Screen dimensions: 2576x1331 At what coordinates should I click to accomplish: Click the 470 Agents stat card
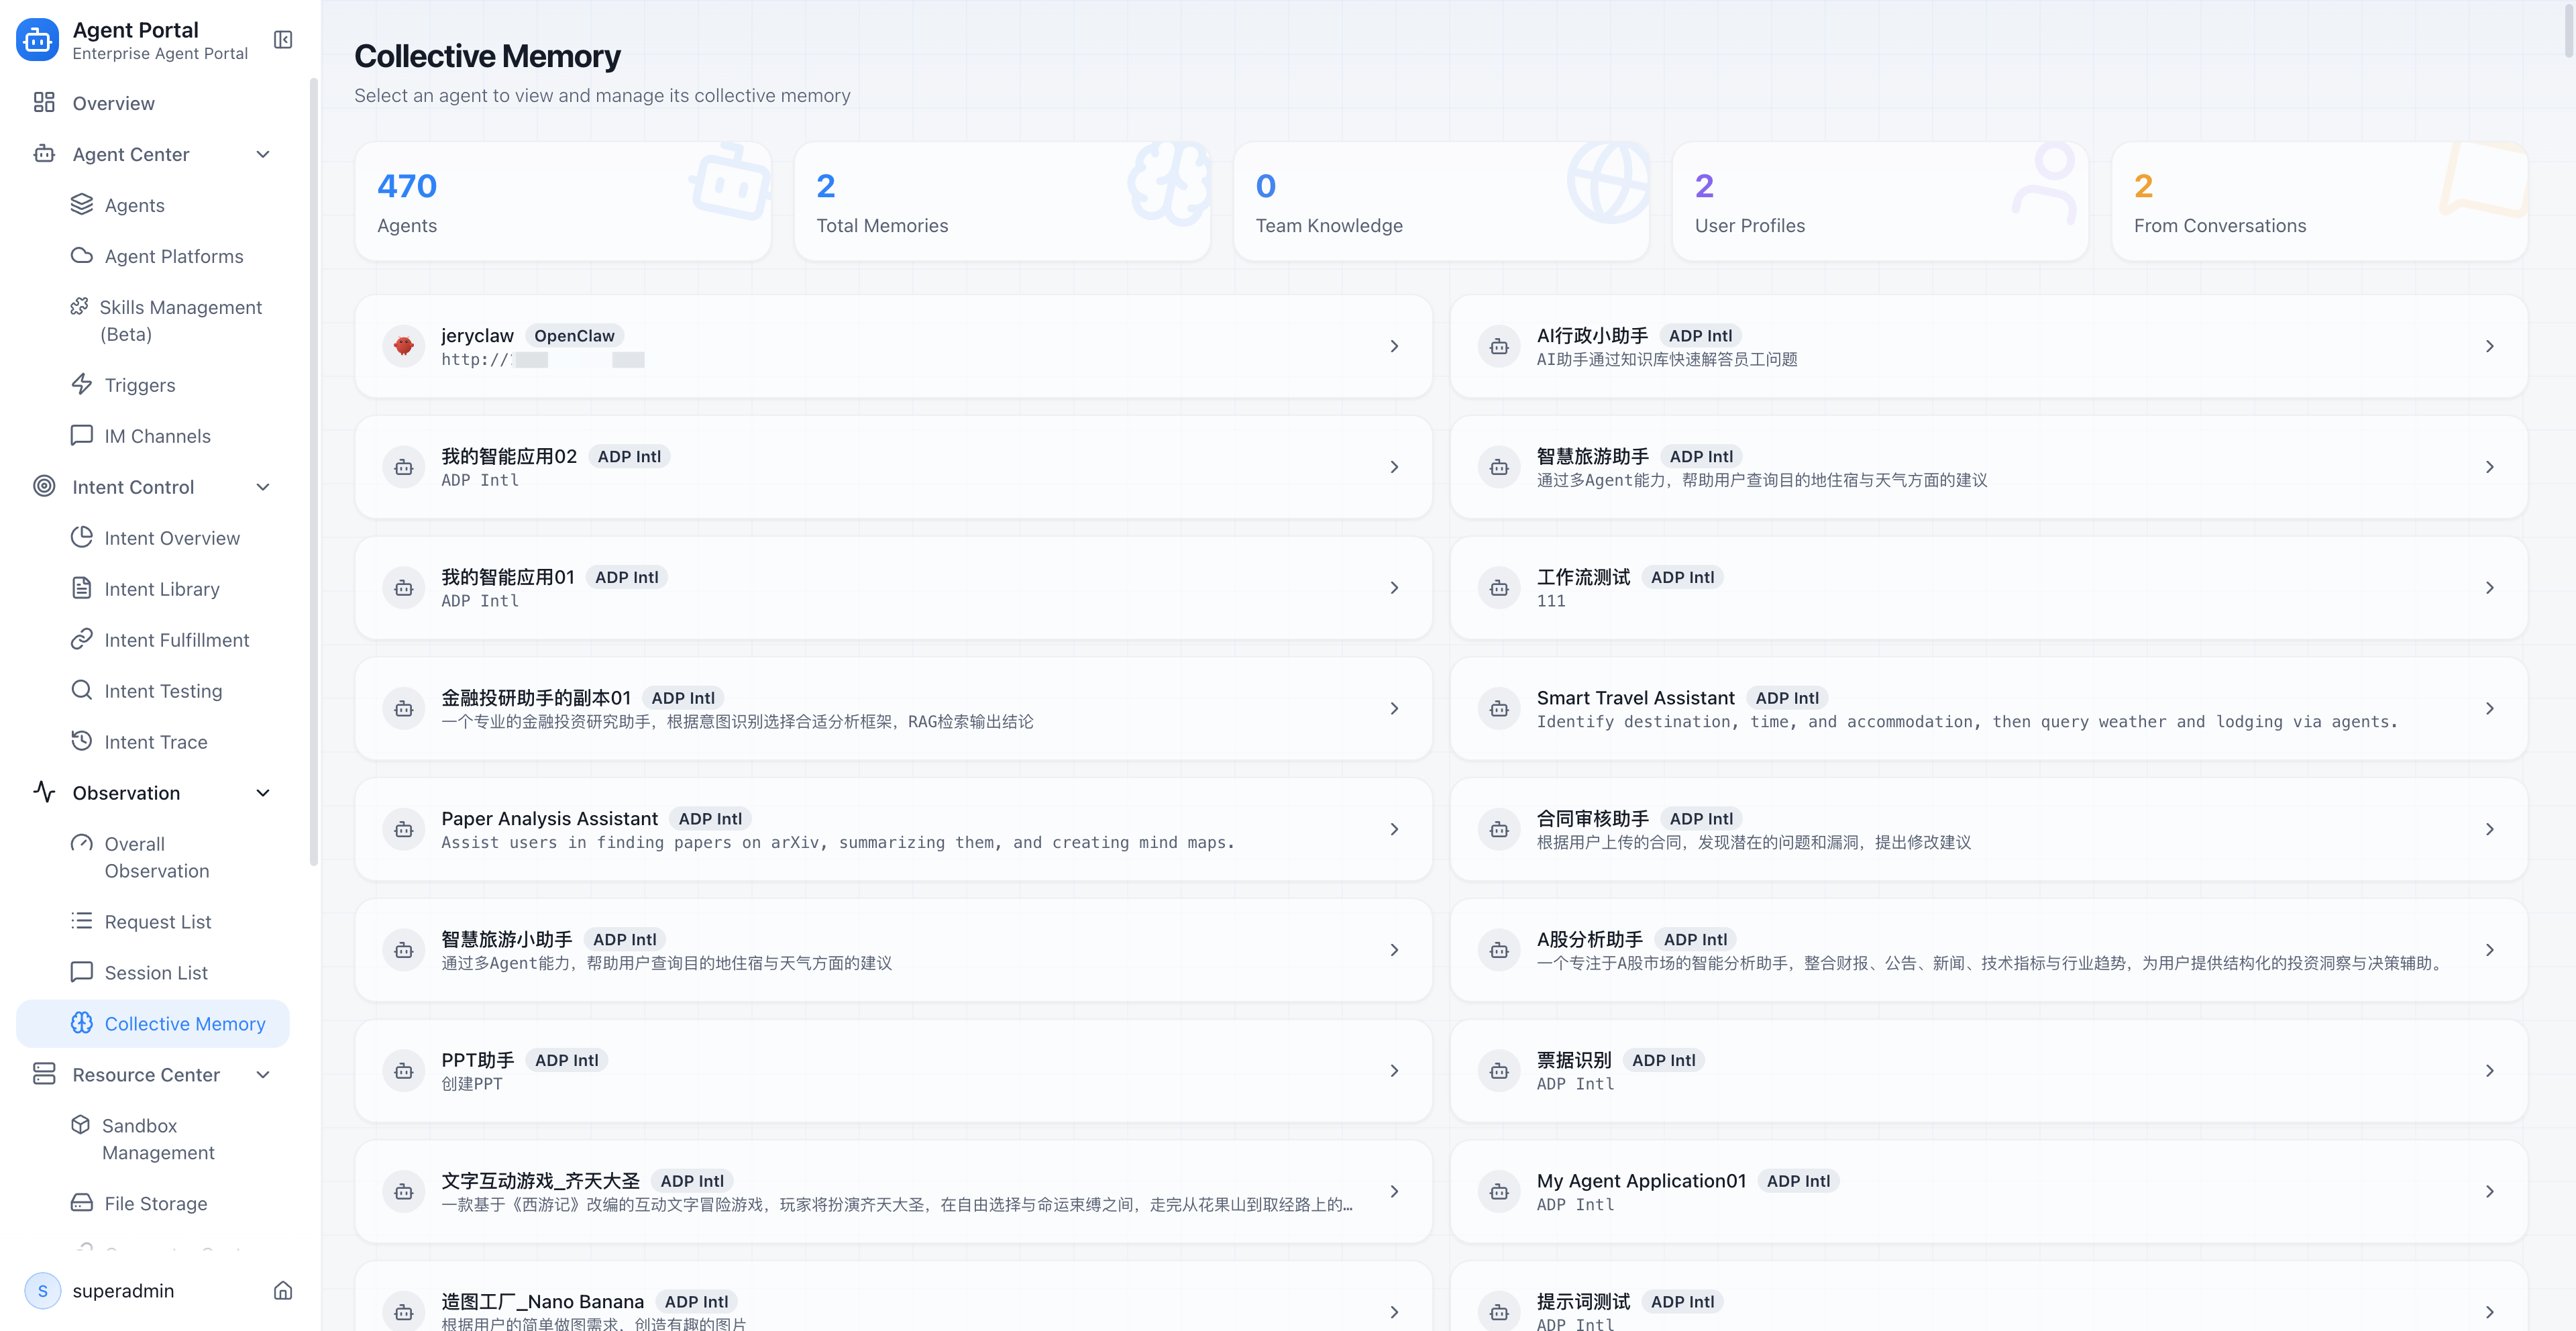point(562,202)
